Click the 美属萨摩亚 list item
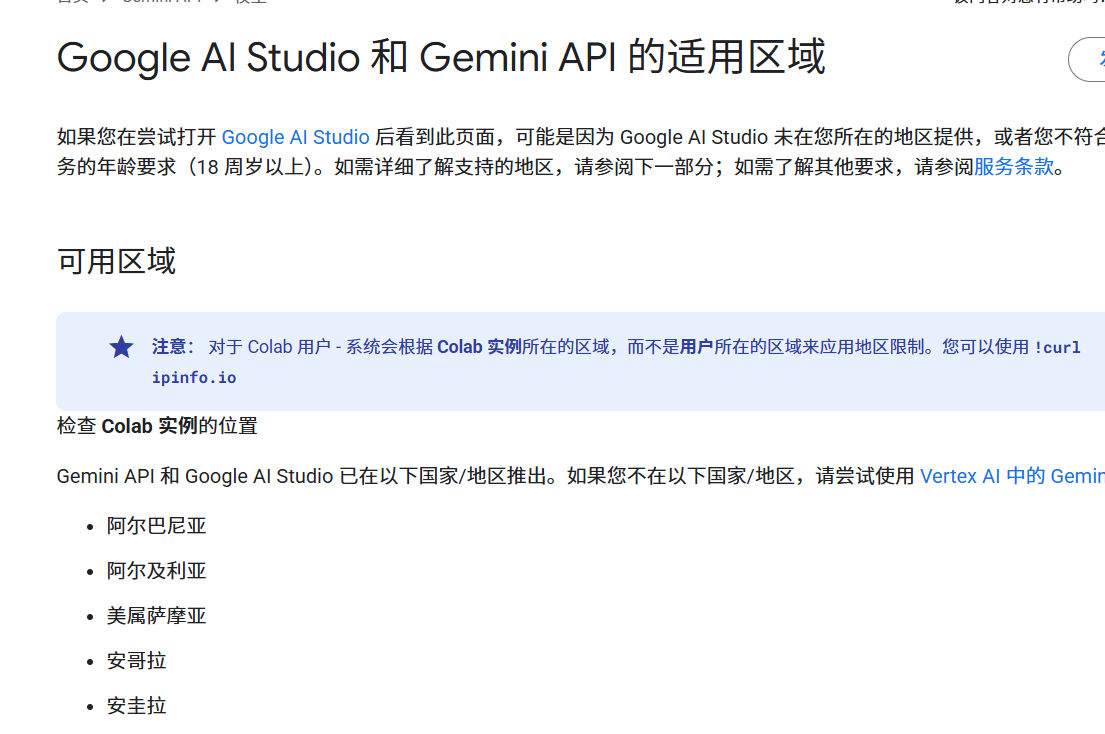 156,616
